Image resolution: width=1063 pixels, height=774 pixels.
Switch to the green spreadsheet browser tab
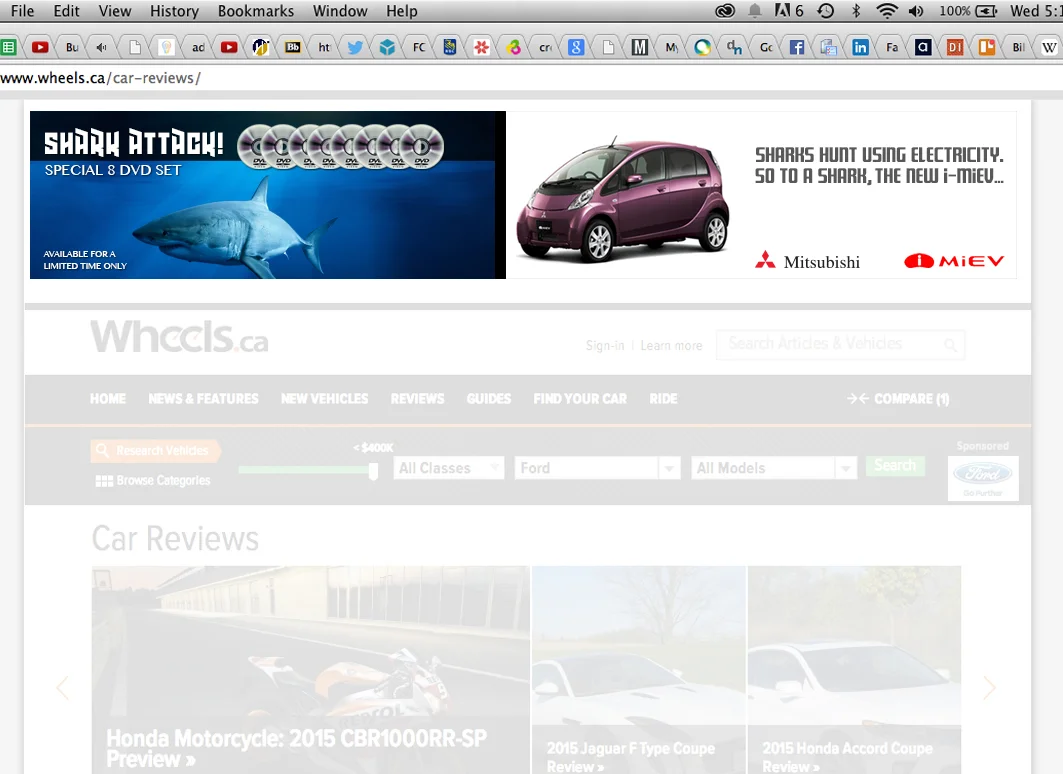pyautogui.click(x=8, y=47)
